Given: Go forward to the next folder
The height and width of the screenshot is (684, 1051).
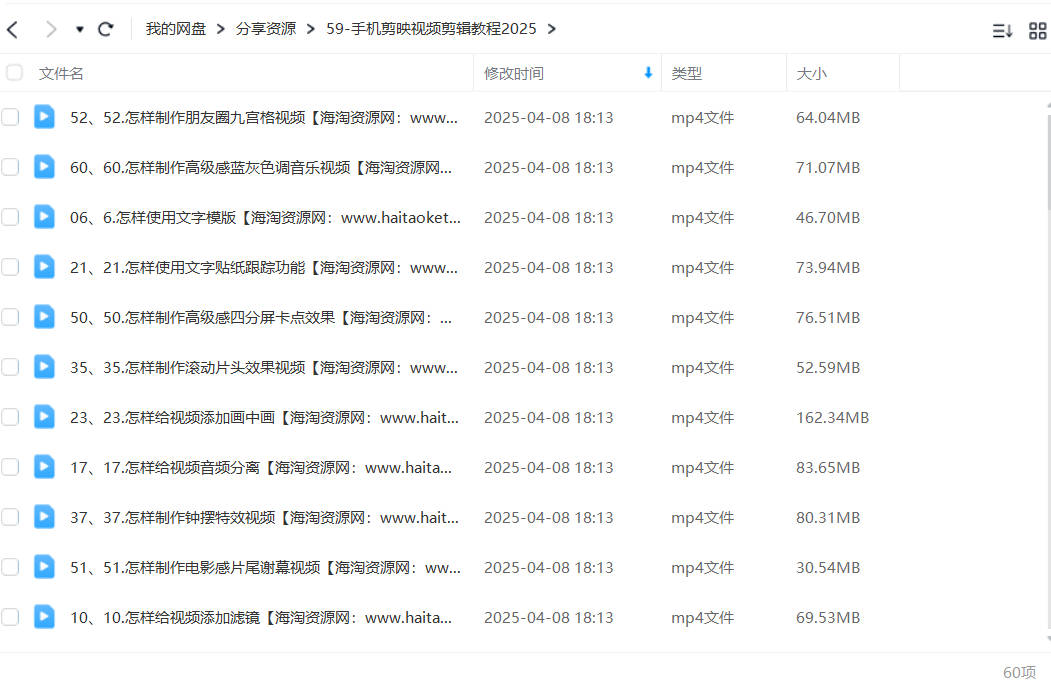Looking at the screenshot, I should [51, 29].
